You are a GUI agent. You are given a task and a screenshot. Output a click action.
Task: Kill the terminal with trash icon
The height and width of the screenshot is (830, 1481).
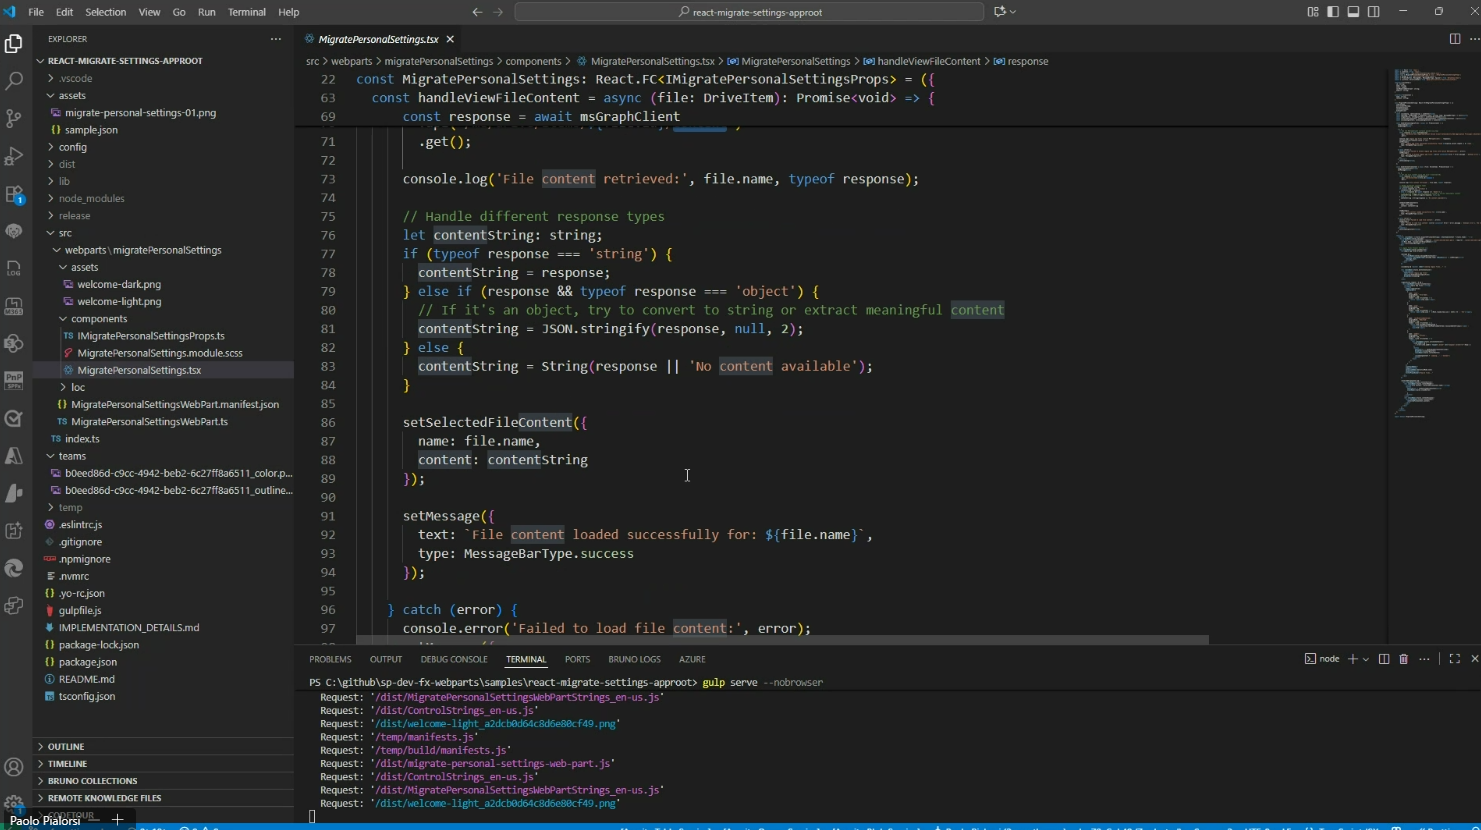coord(1403,659)
